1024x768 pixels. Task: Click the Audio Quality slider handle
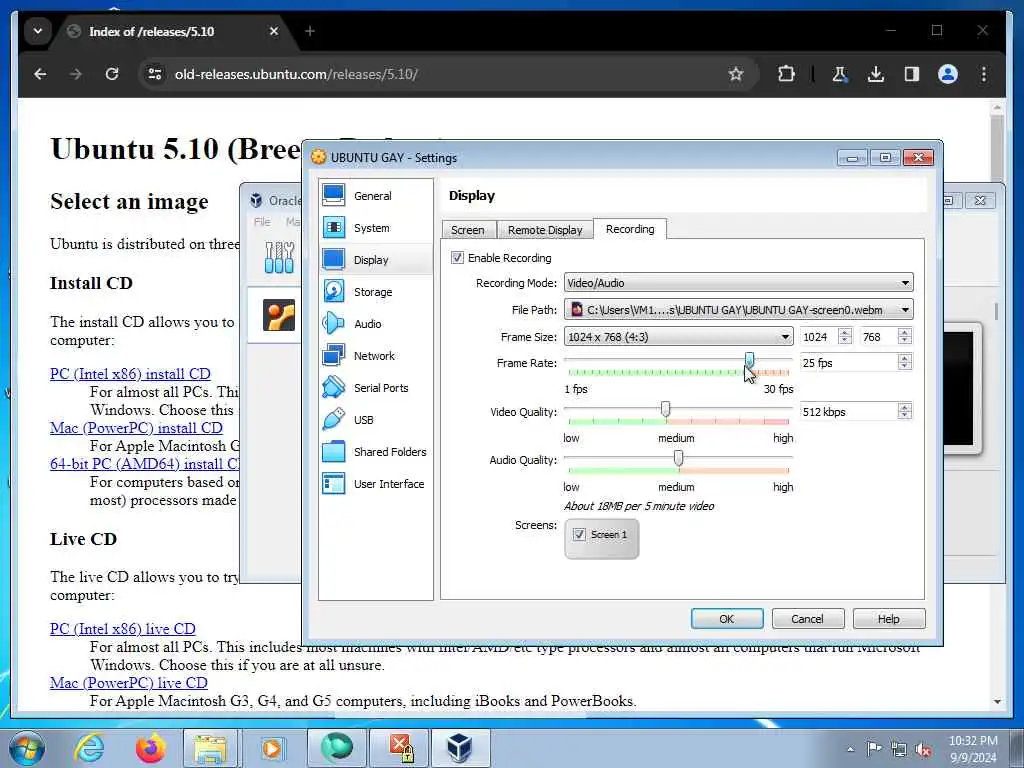pyautogui.click(x=679, y=458)
